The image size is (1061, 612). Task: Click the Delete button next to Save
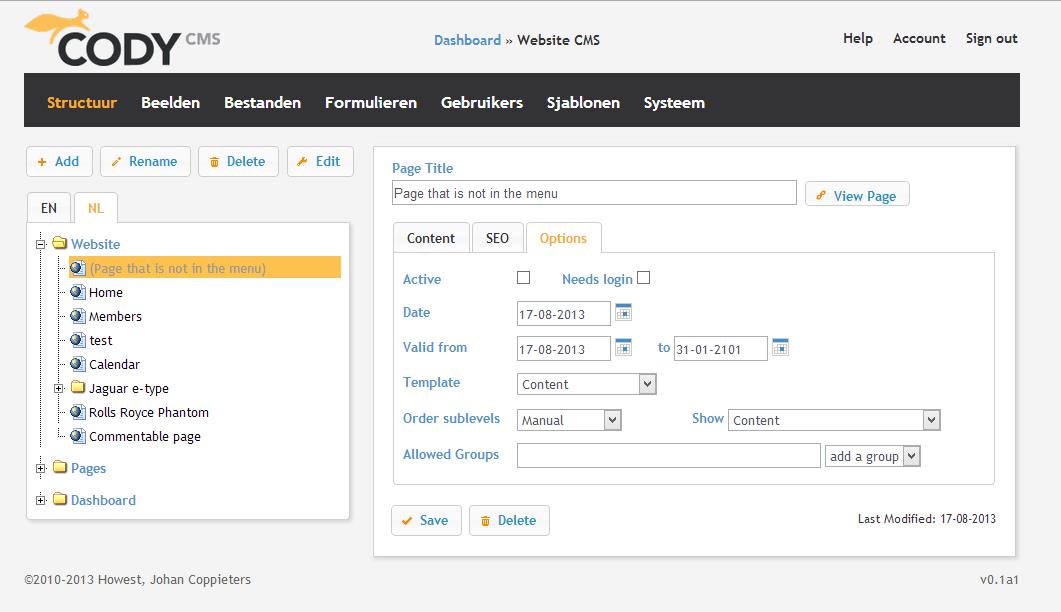[x=509, y=520]
